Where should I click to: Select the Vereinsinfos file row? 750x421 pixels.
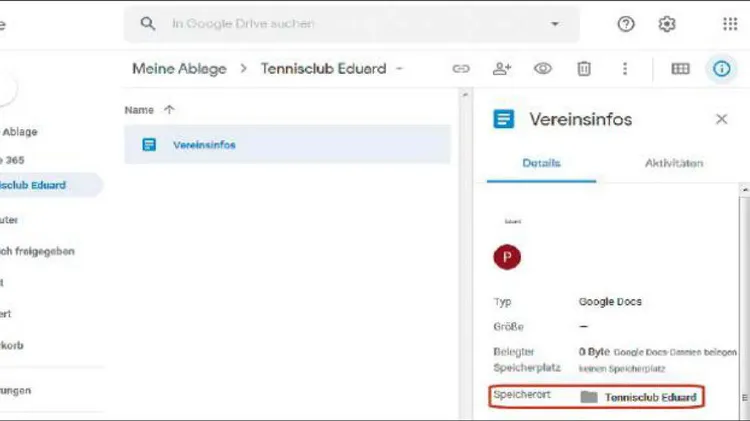[287, 144]
